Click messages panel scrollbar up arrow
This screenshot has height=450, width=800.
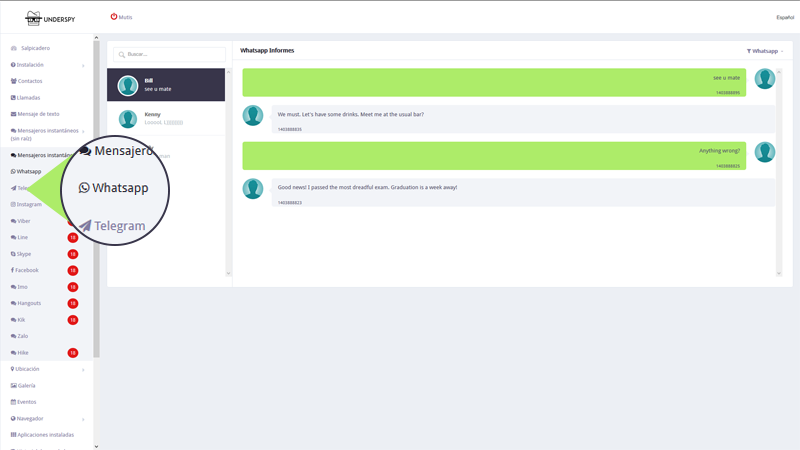pyautogui.click(x=779, y=72)
